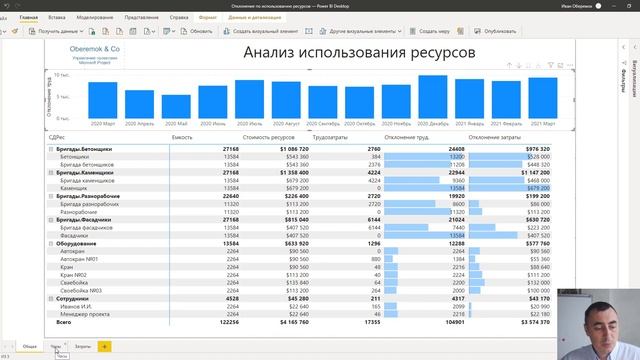Image resolution: width=640 pixels, height=360 pixels.
Task: Sort by the Емкость column header
Action: pos(182,138)
